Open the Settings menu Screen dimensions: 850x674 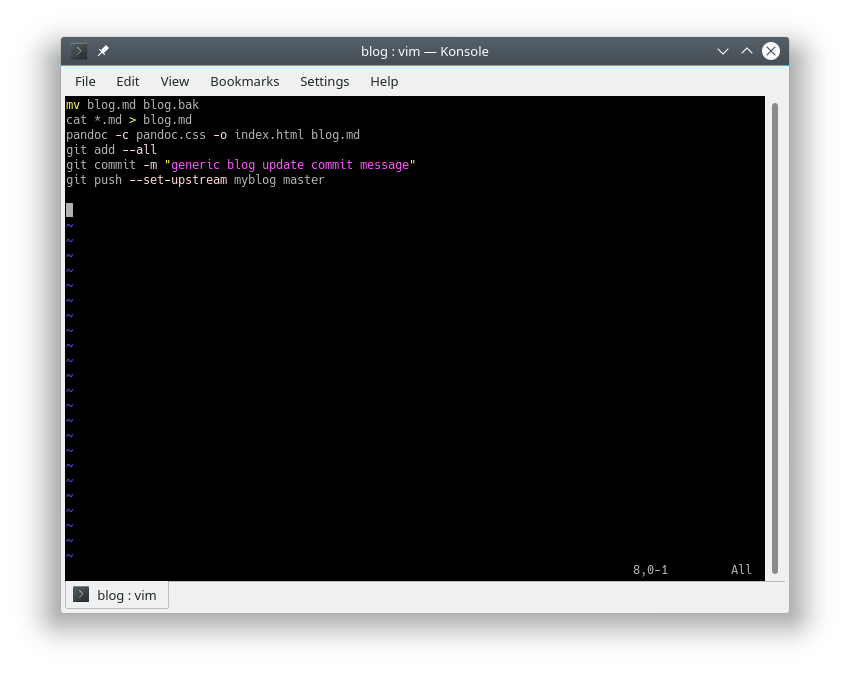(x=325, y=81)
